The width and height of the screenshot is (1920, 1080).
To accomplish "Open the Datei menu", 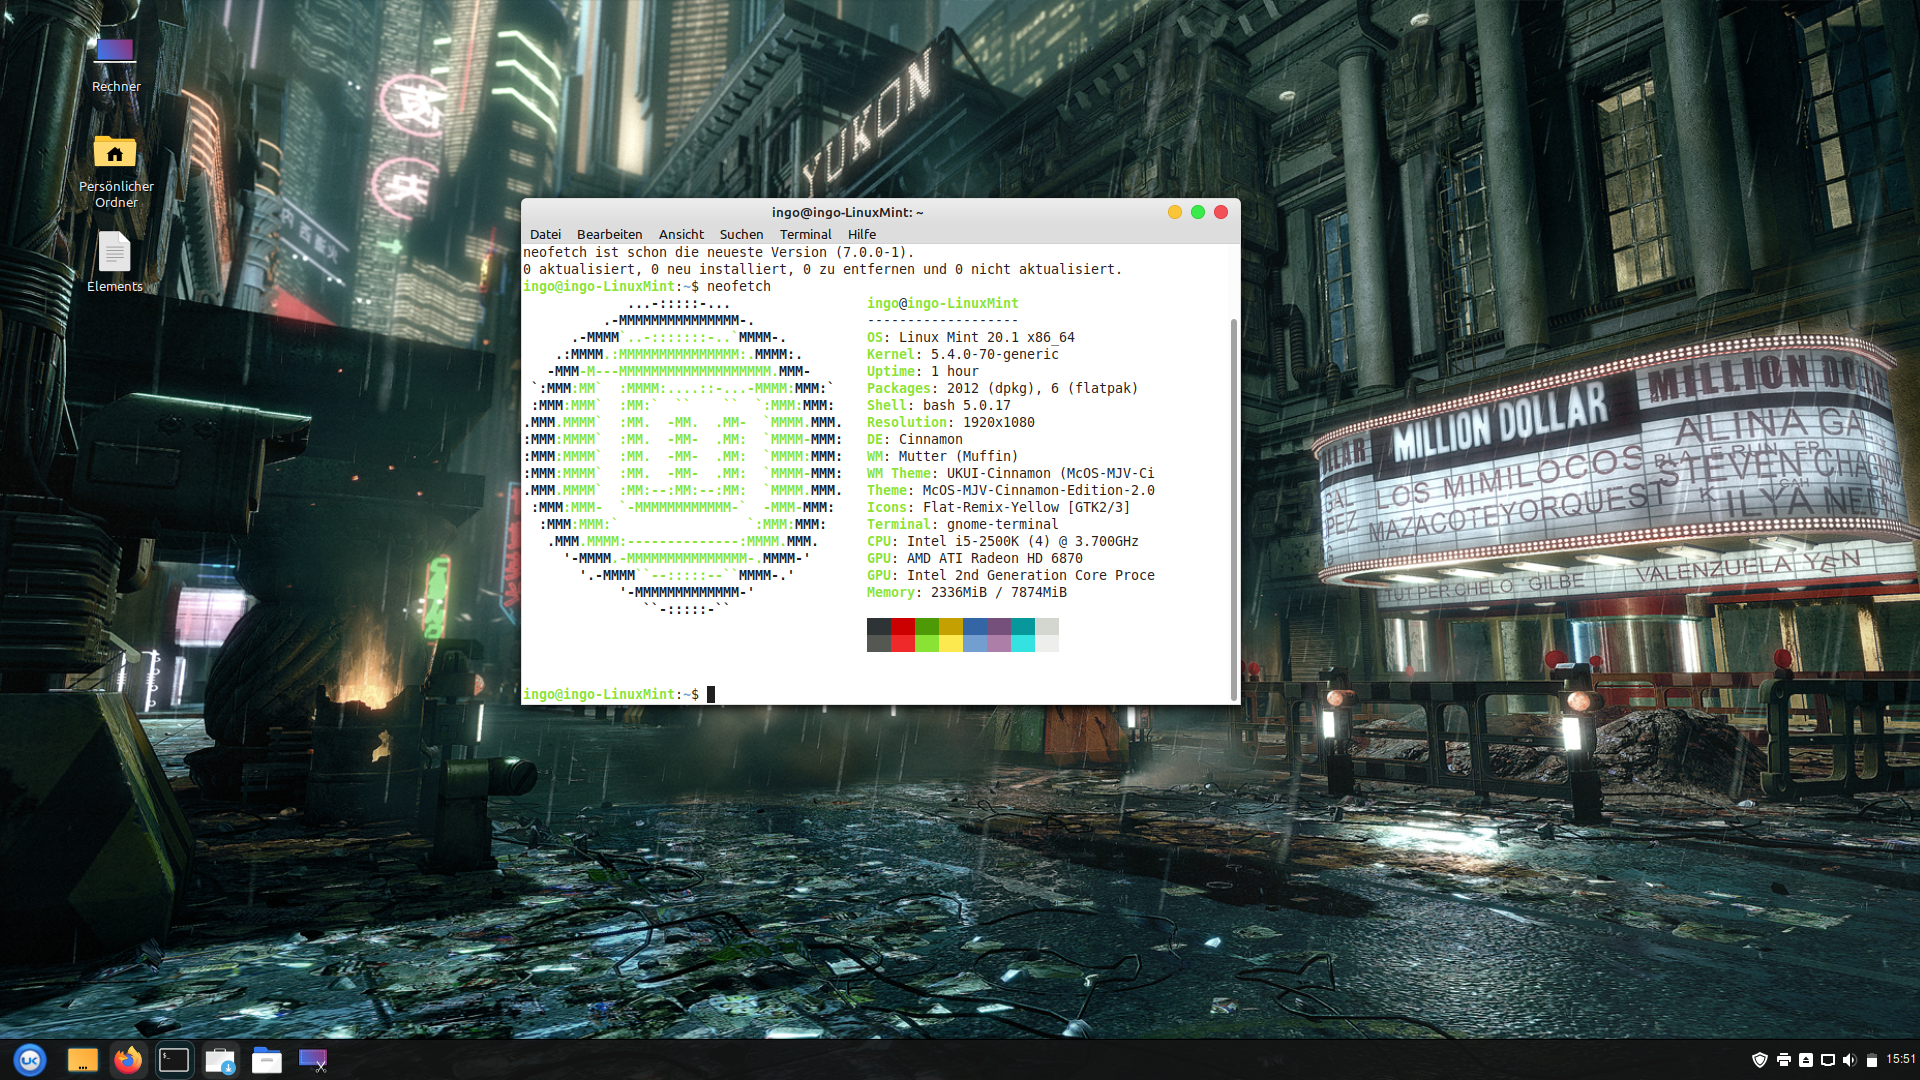I will click(545, 234).
